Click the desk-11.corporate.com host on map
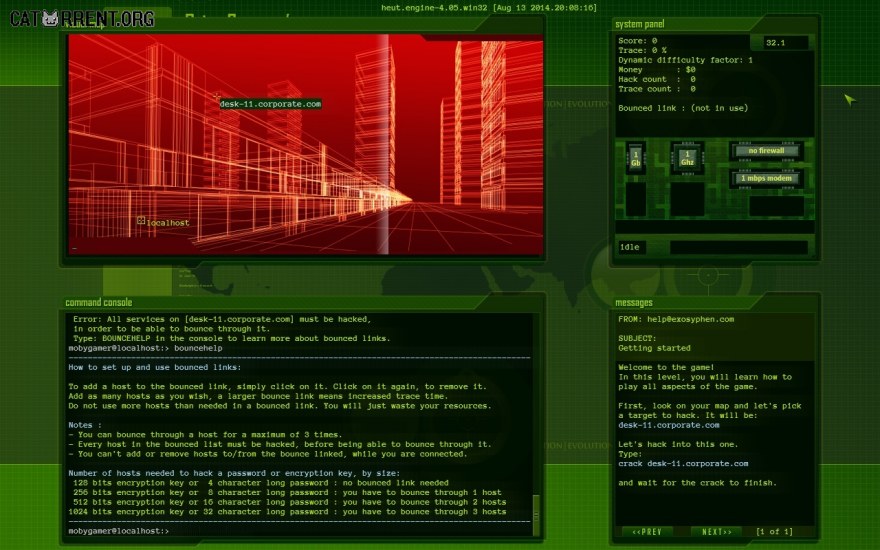The image size is (880, 550). click(x=270, y=104)
